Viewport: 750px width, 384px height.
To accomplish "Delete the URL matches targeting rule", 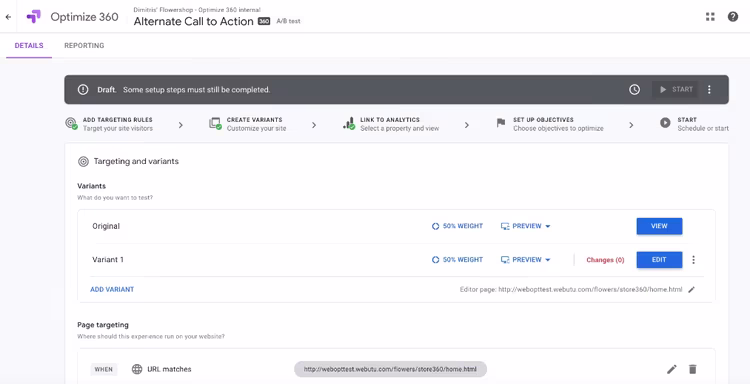I will (693, 369).
